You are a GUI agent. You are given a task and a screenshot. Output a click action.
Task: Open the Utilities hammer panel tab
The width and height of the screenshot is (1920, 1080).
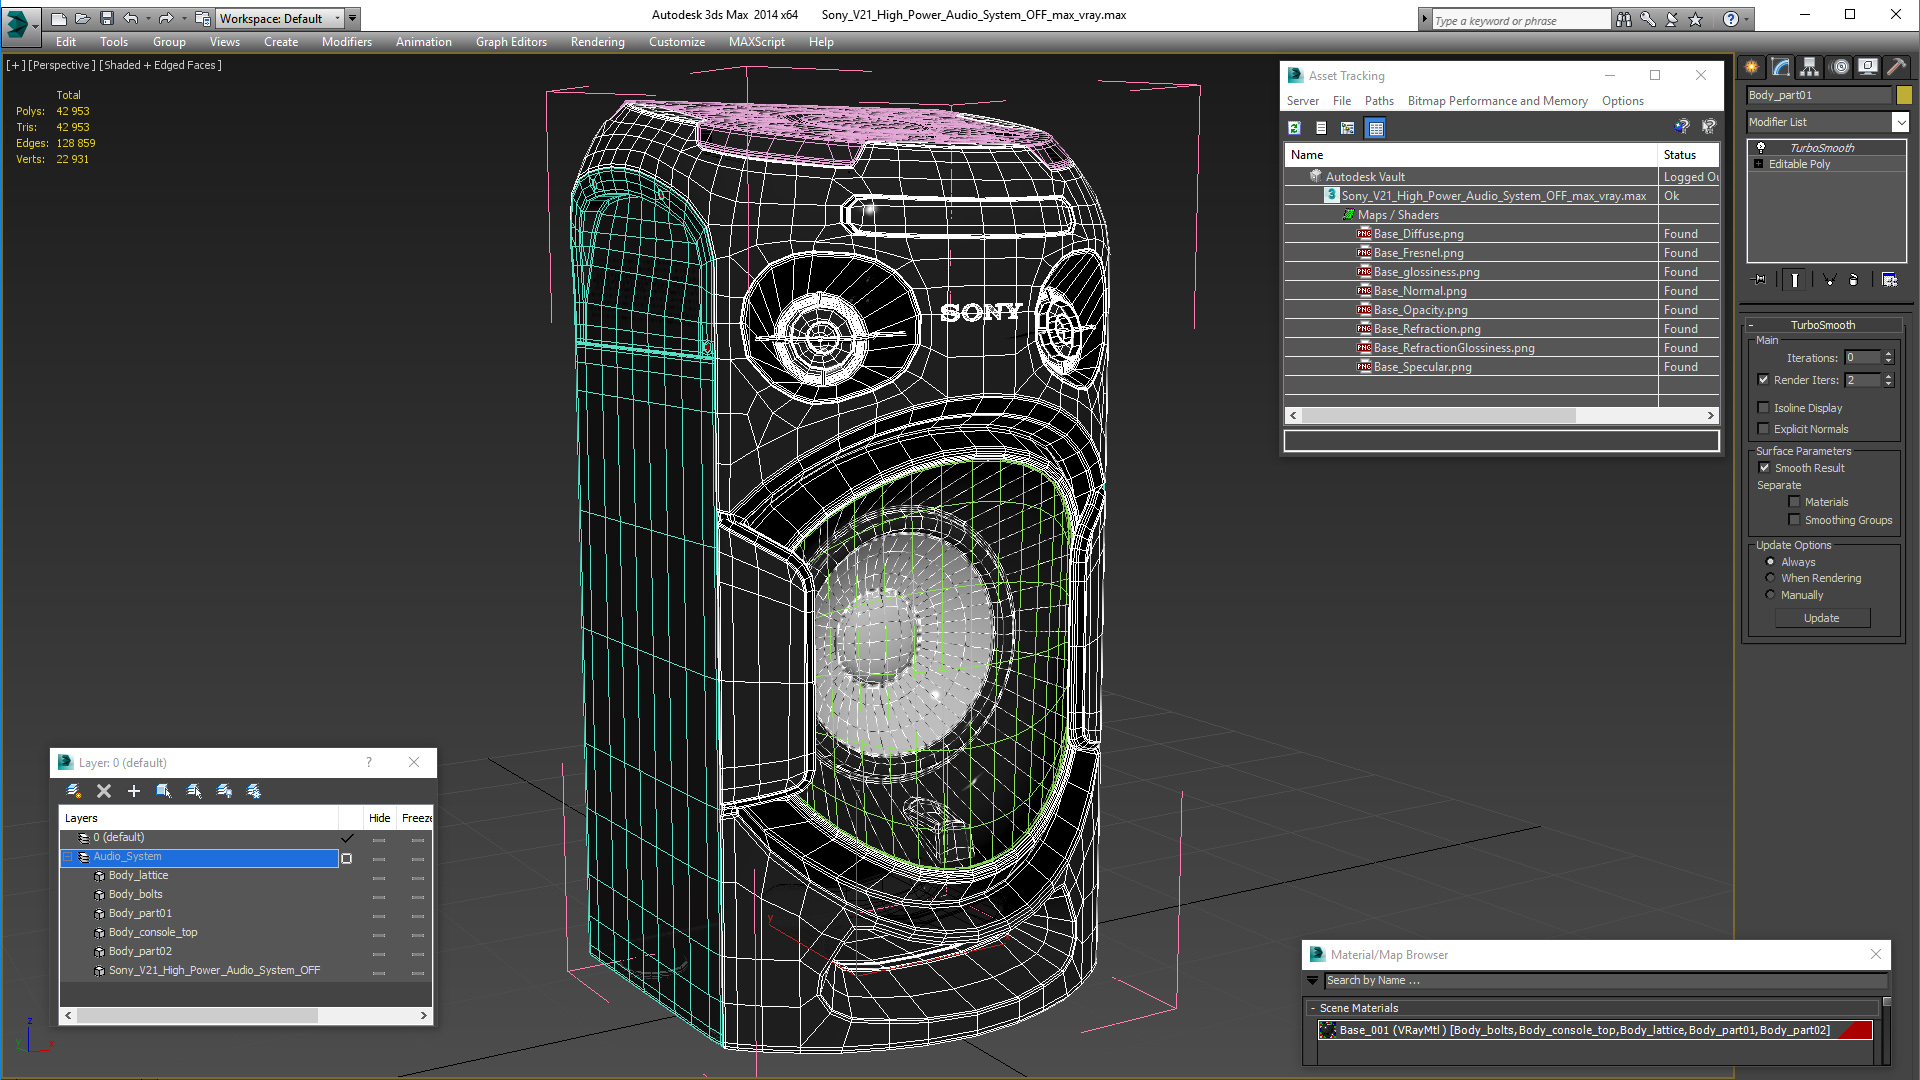1896,67
